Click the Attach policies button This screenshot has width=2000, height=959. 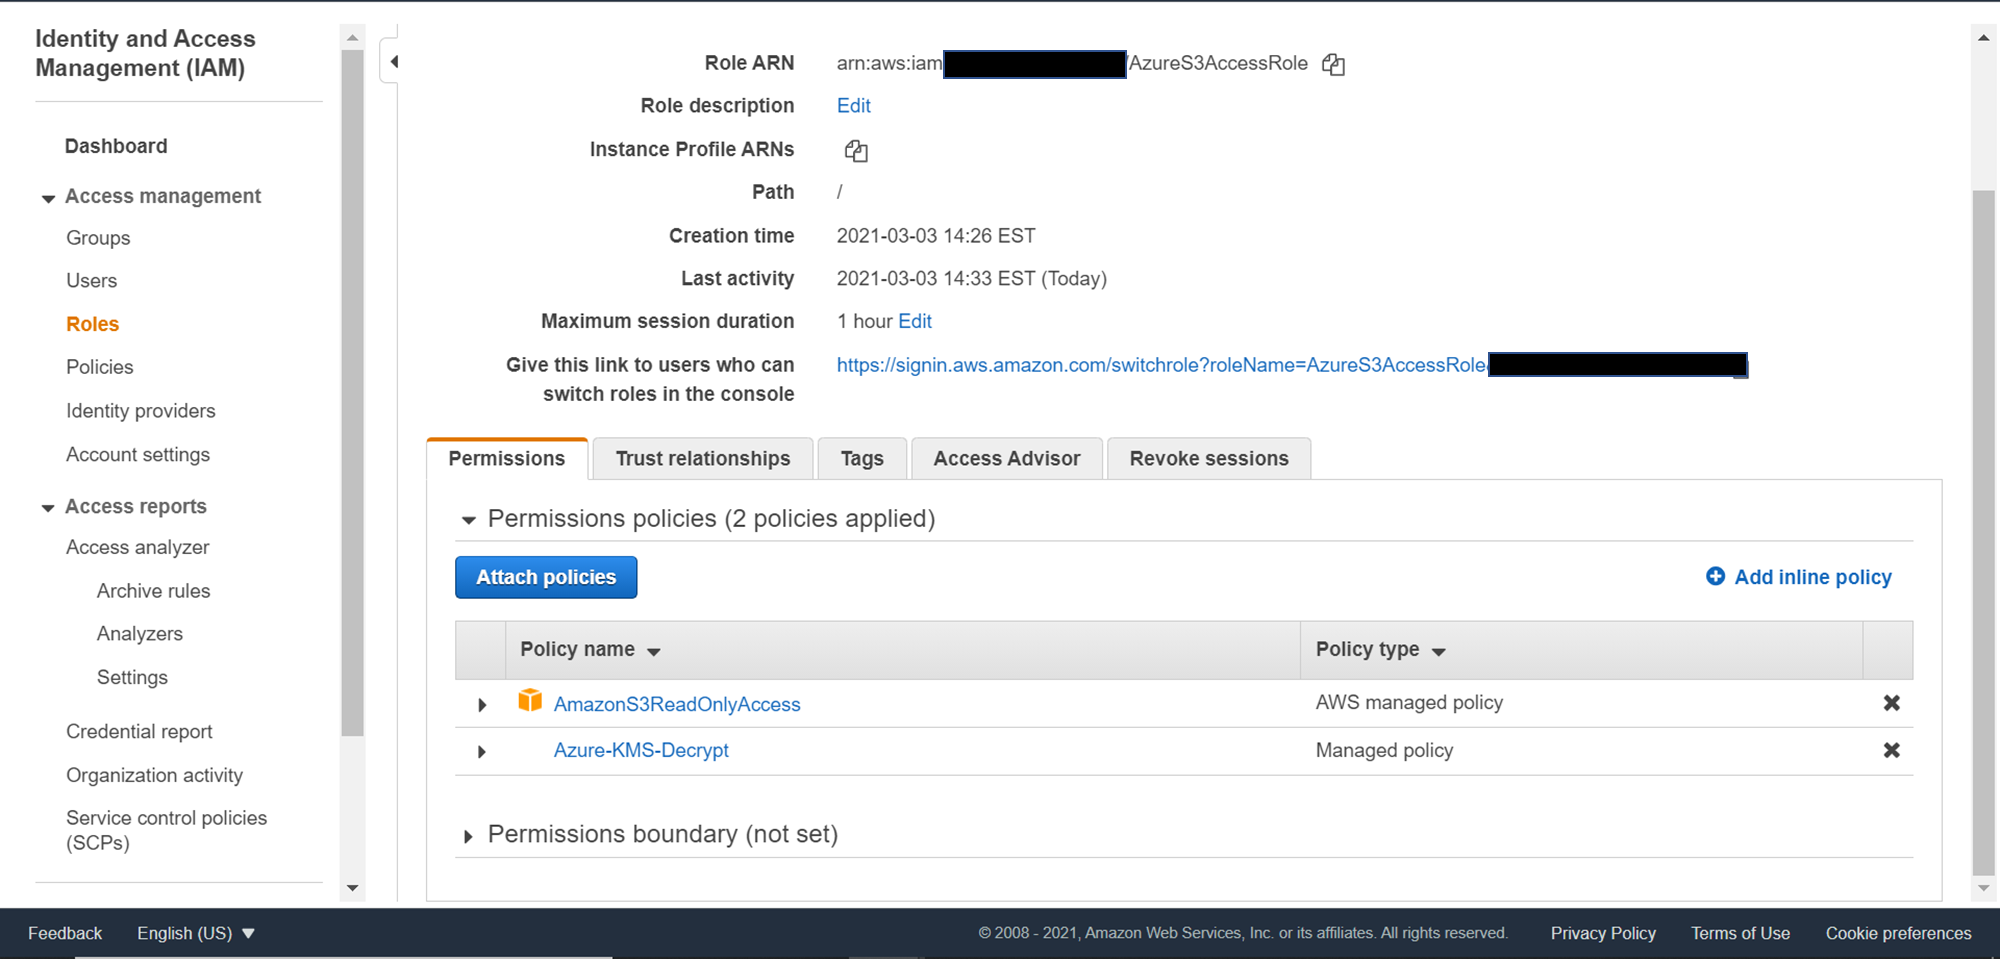[x=546, y=578]
